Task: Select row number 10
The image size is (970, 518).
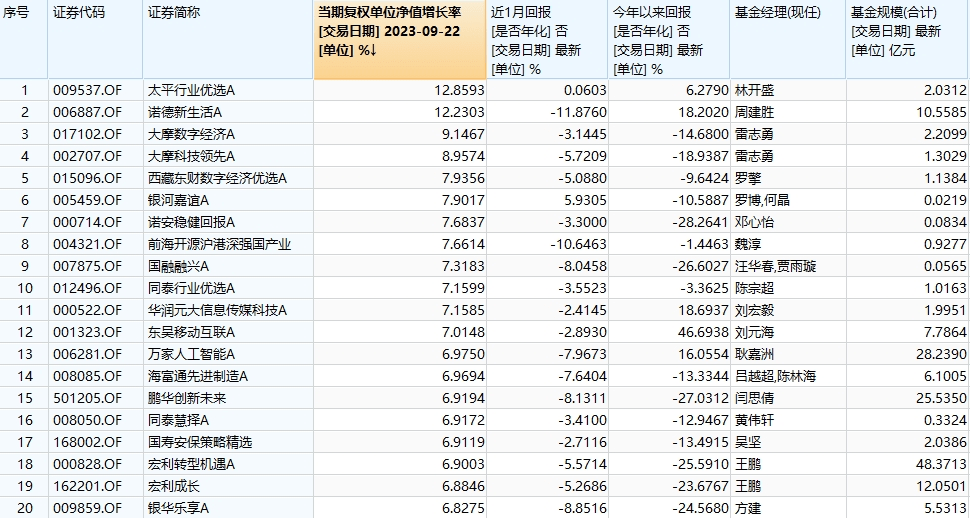Action: pyautogui.click(x=24, y=288)
